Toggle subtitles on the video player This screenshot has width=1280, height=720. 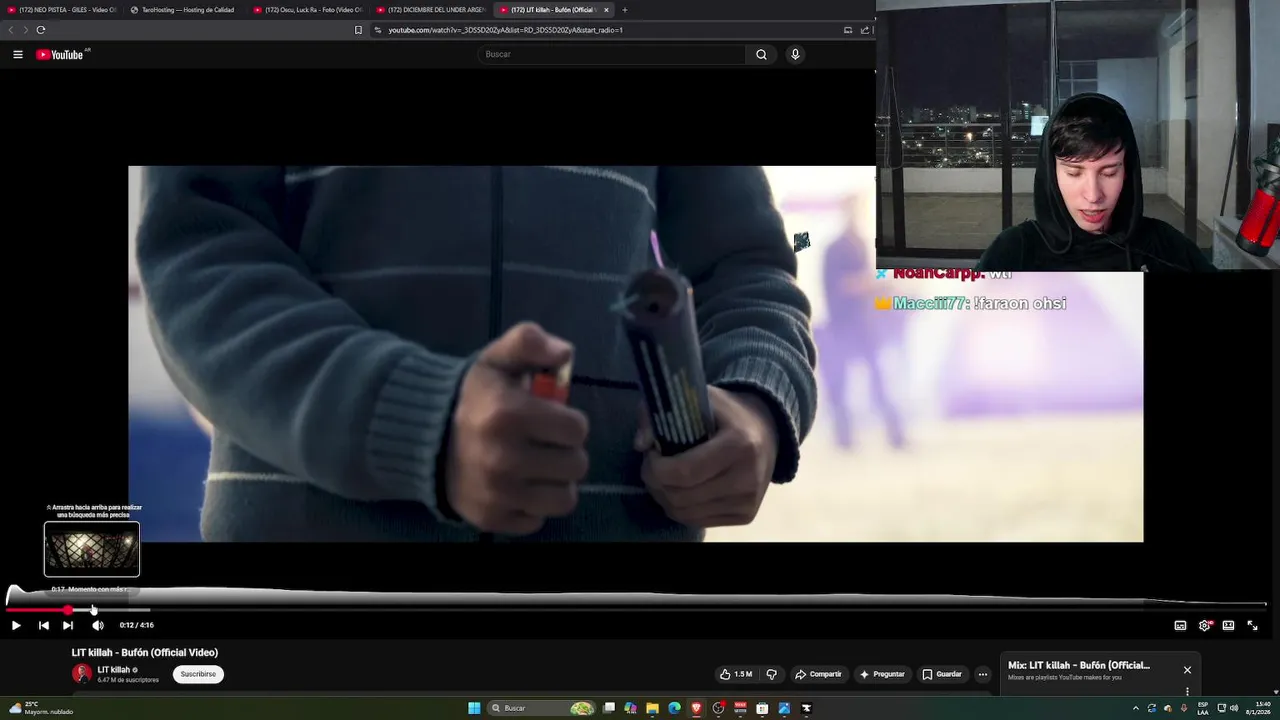(x=1180, y=625)
